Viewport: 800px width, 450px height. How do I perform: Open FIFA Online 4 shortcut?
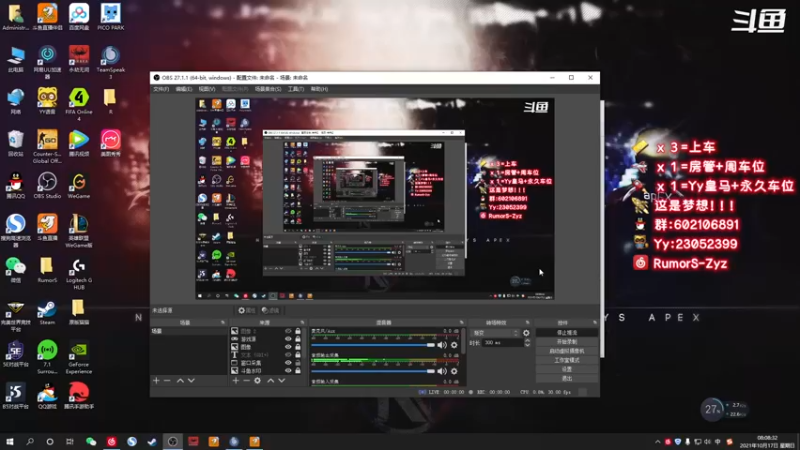[x=79, y=104]
